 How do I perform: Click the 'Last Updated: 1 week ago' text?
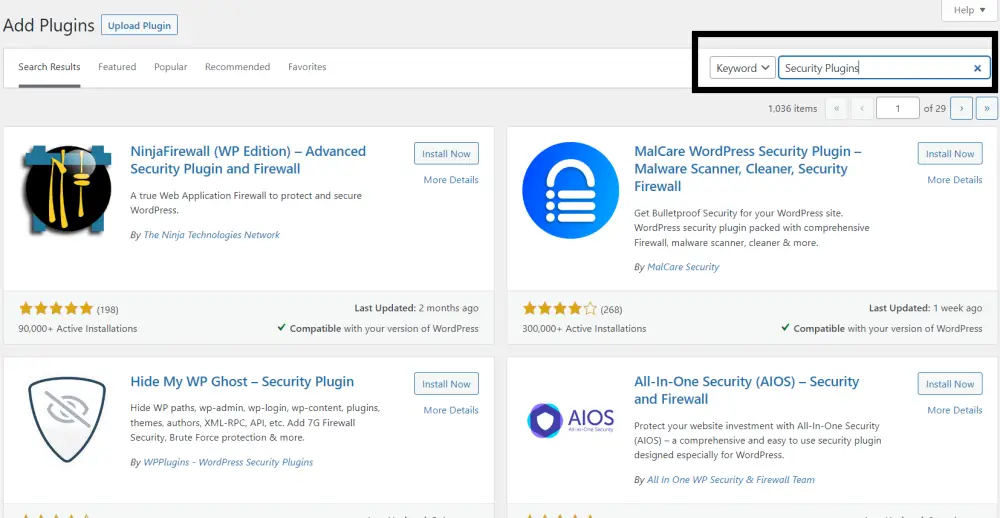pos(925,308)
